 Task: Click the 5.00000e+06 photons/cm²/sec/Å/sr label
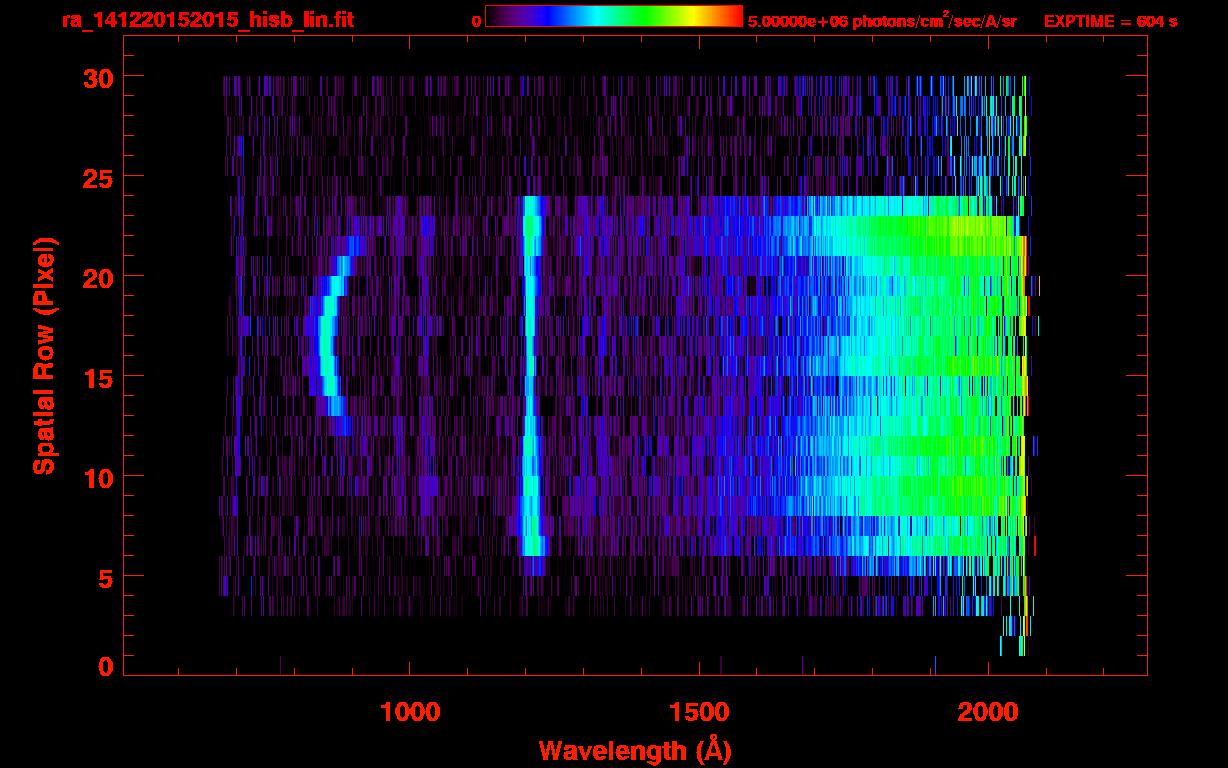(x=882, y=20)
